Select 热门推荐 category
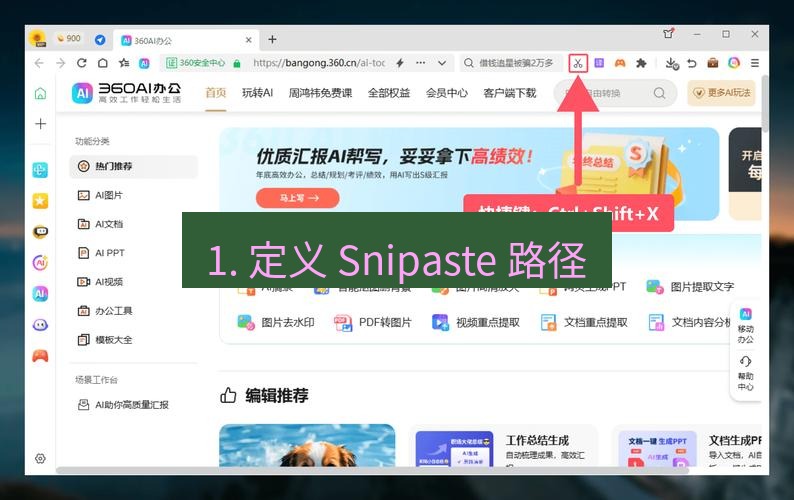 (x=133, y=166)
